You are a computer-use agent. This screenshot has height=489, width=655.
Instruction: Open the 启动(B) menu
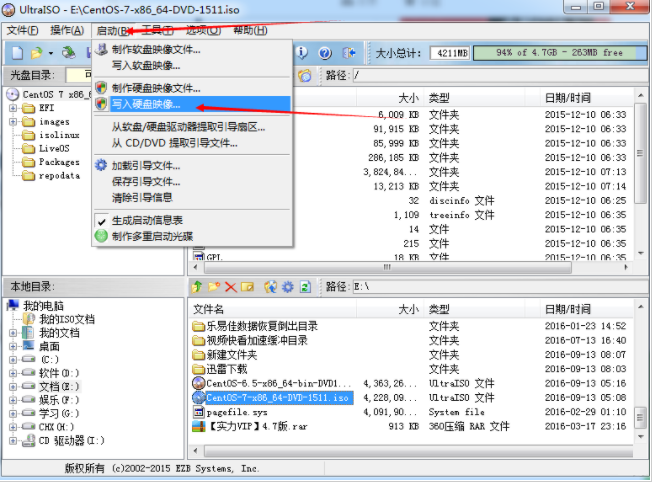click(112, 31)
